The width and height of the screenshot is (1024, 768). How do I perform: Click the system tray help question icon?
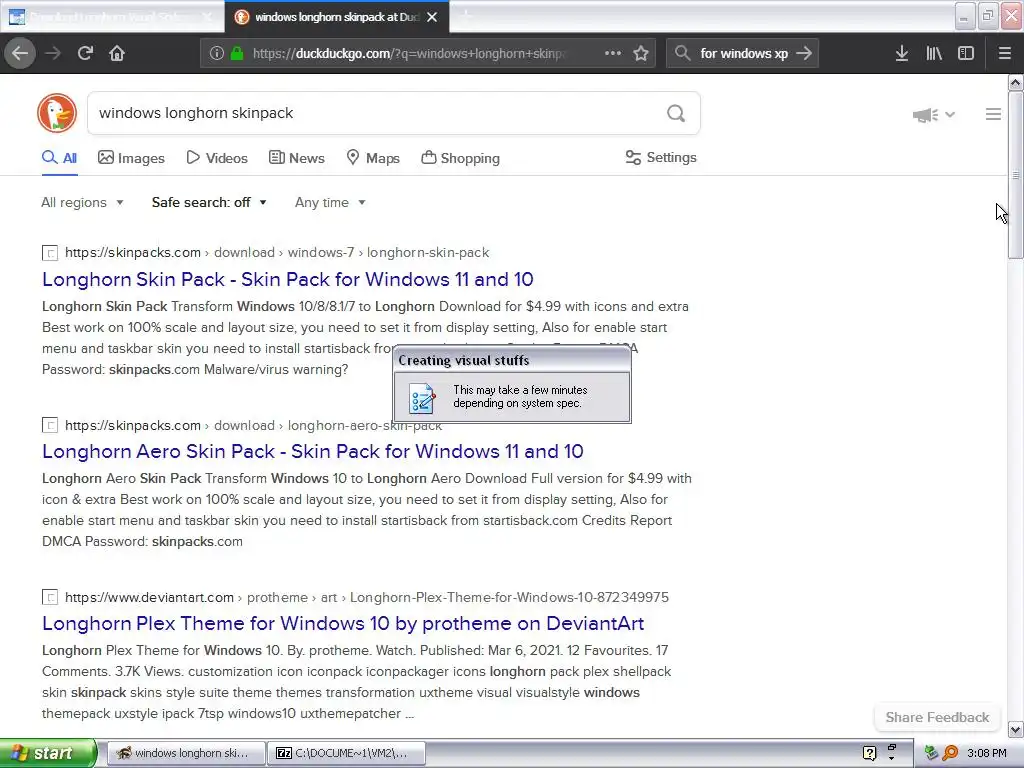click(x=869, y=753)
